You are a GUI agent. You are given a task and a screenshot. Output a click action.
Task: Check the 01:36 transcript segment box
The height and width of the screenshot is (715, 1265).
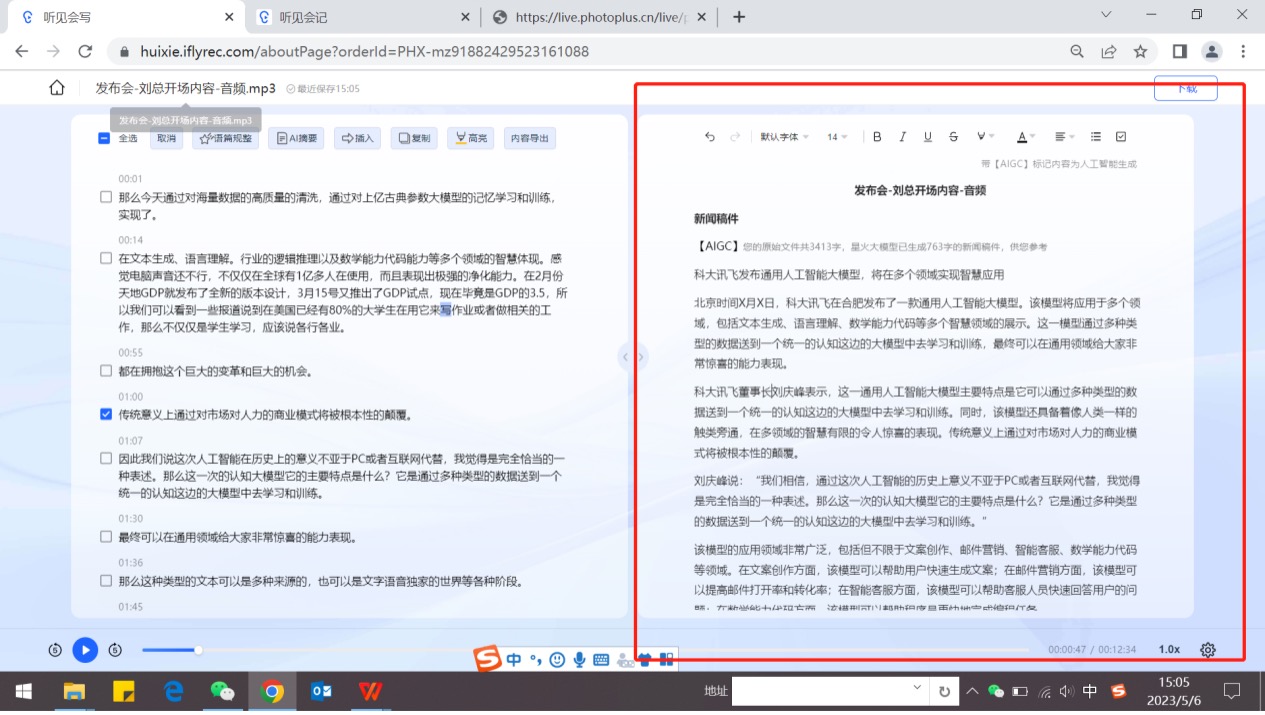pyautogui.click(x=106, y=580)
